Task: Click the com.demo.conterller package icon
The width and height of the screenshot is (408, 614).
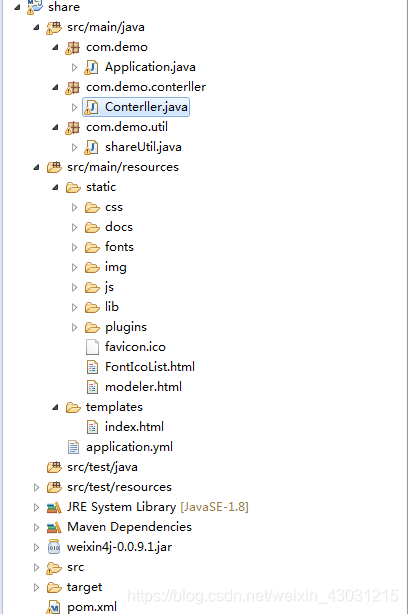Action: 73,87
